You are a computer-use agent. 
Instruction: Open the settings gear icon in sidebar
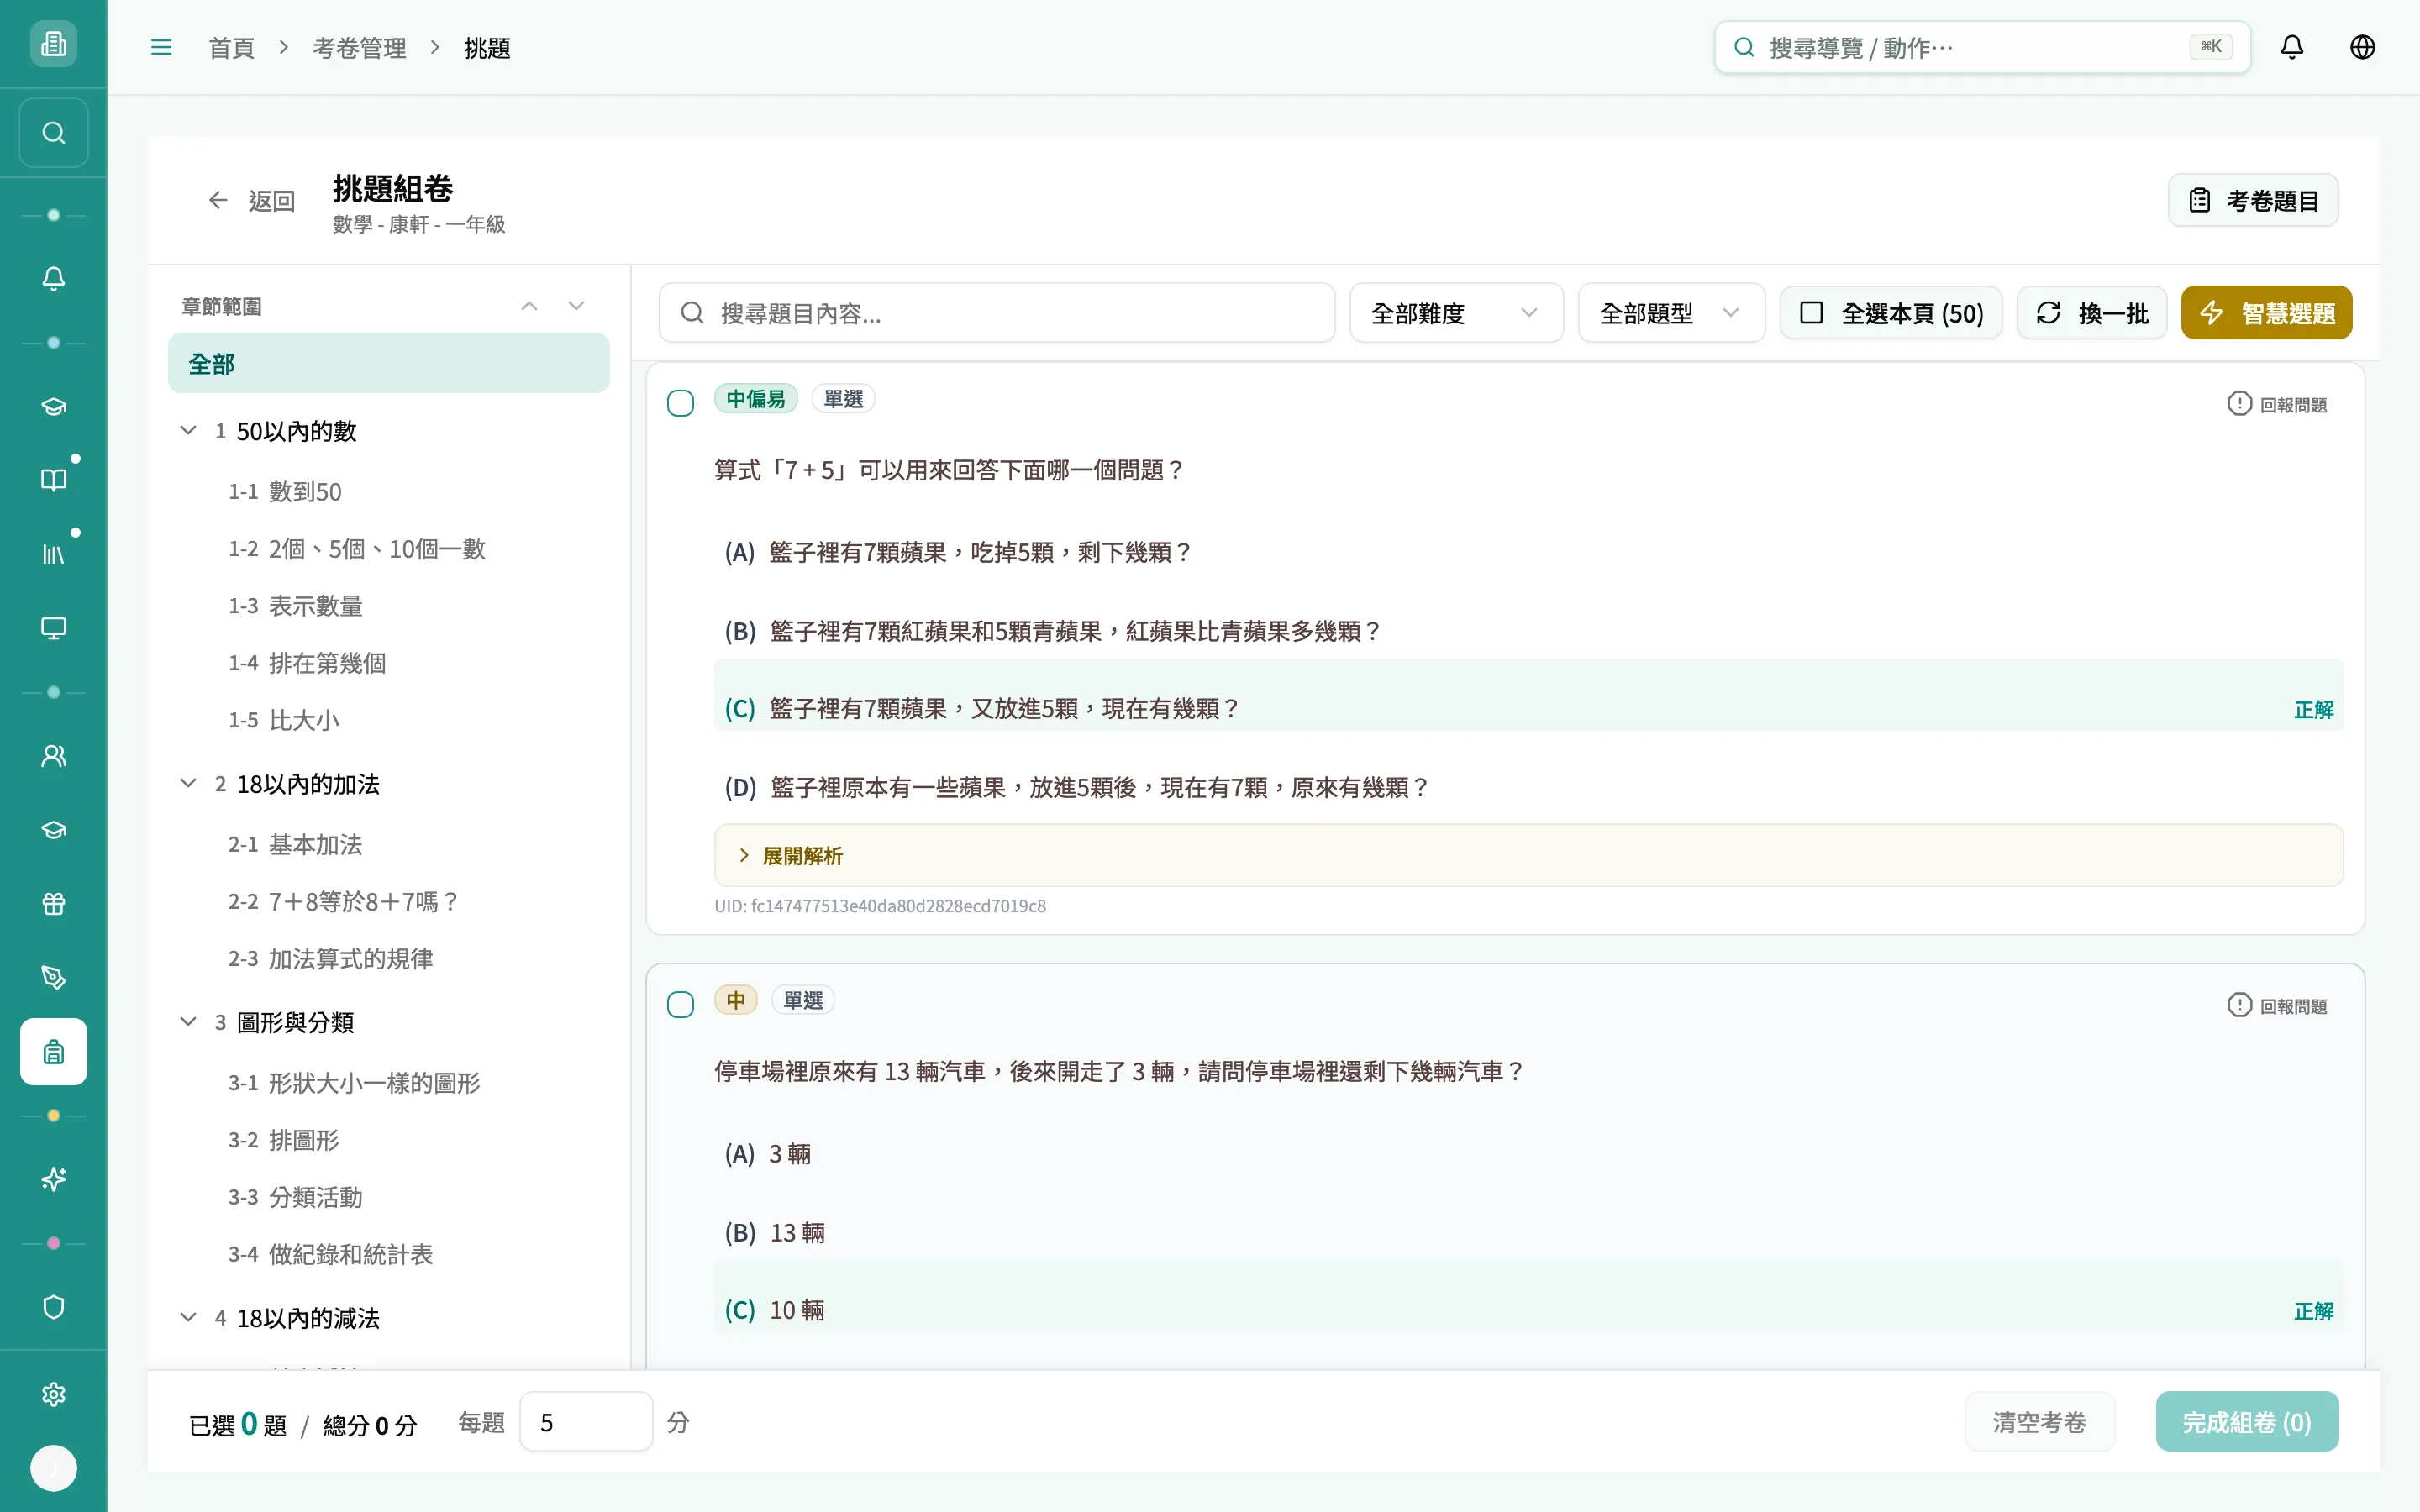tap(53, 1394)
